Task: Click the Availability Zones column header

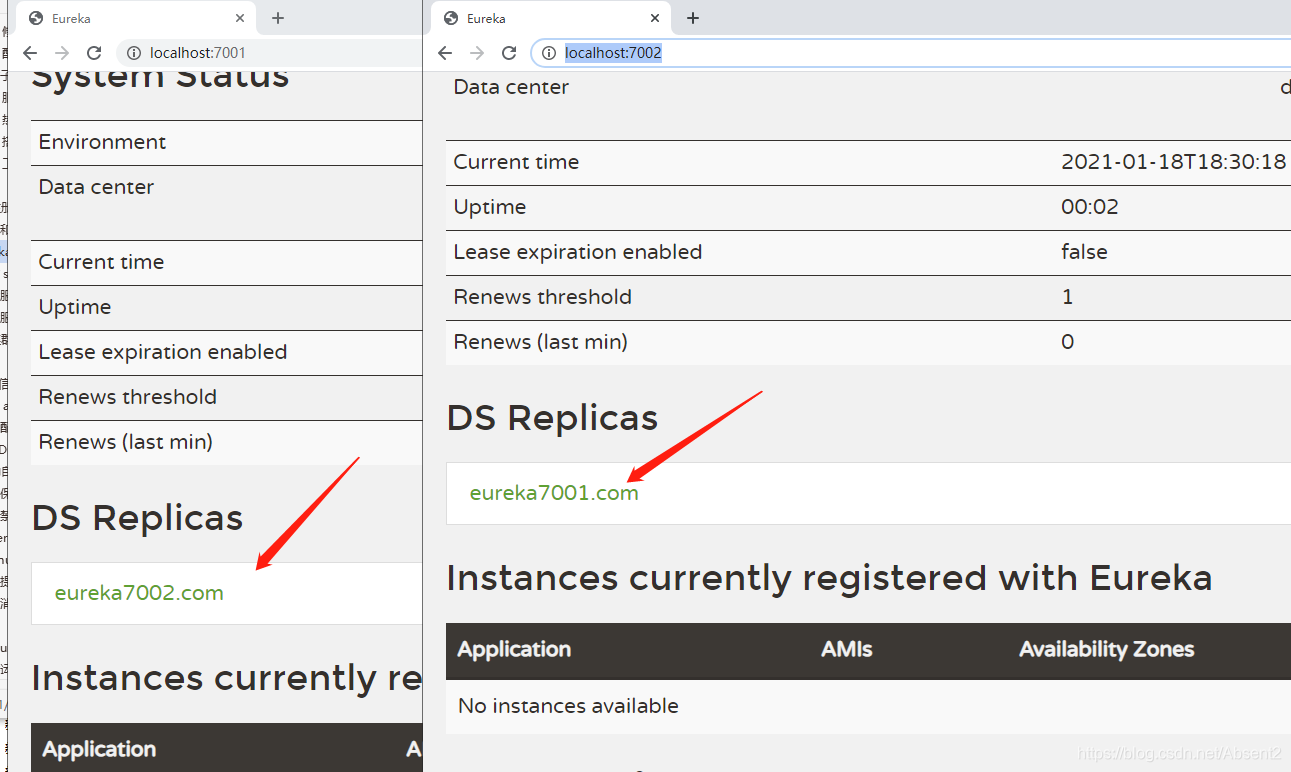Action: pos(1106,649)
